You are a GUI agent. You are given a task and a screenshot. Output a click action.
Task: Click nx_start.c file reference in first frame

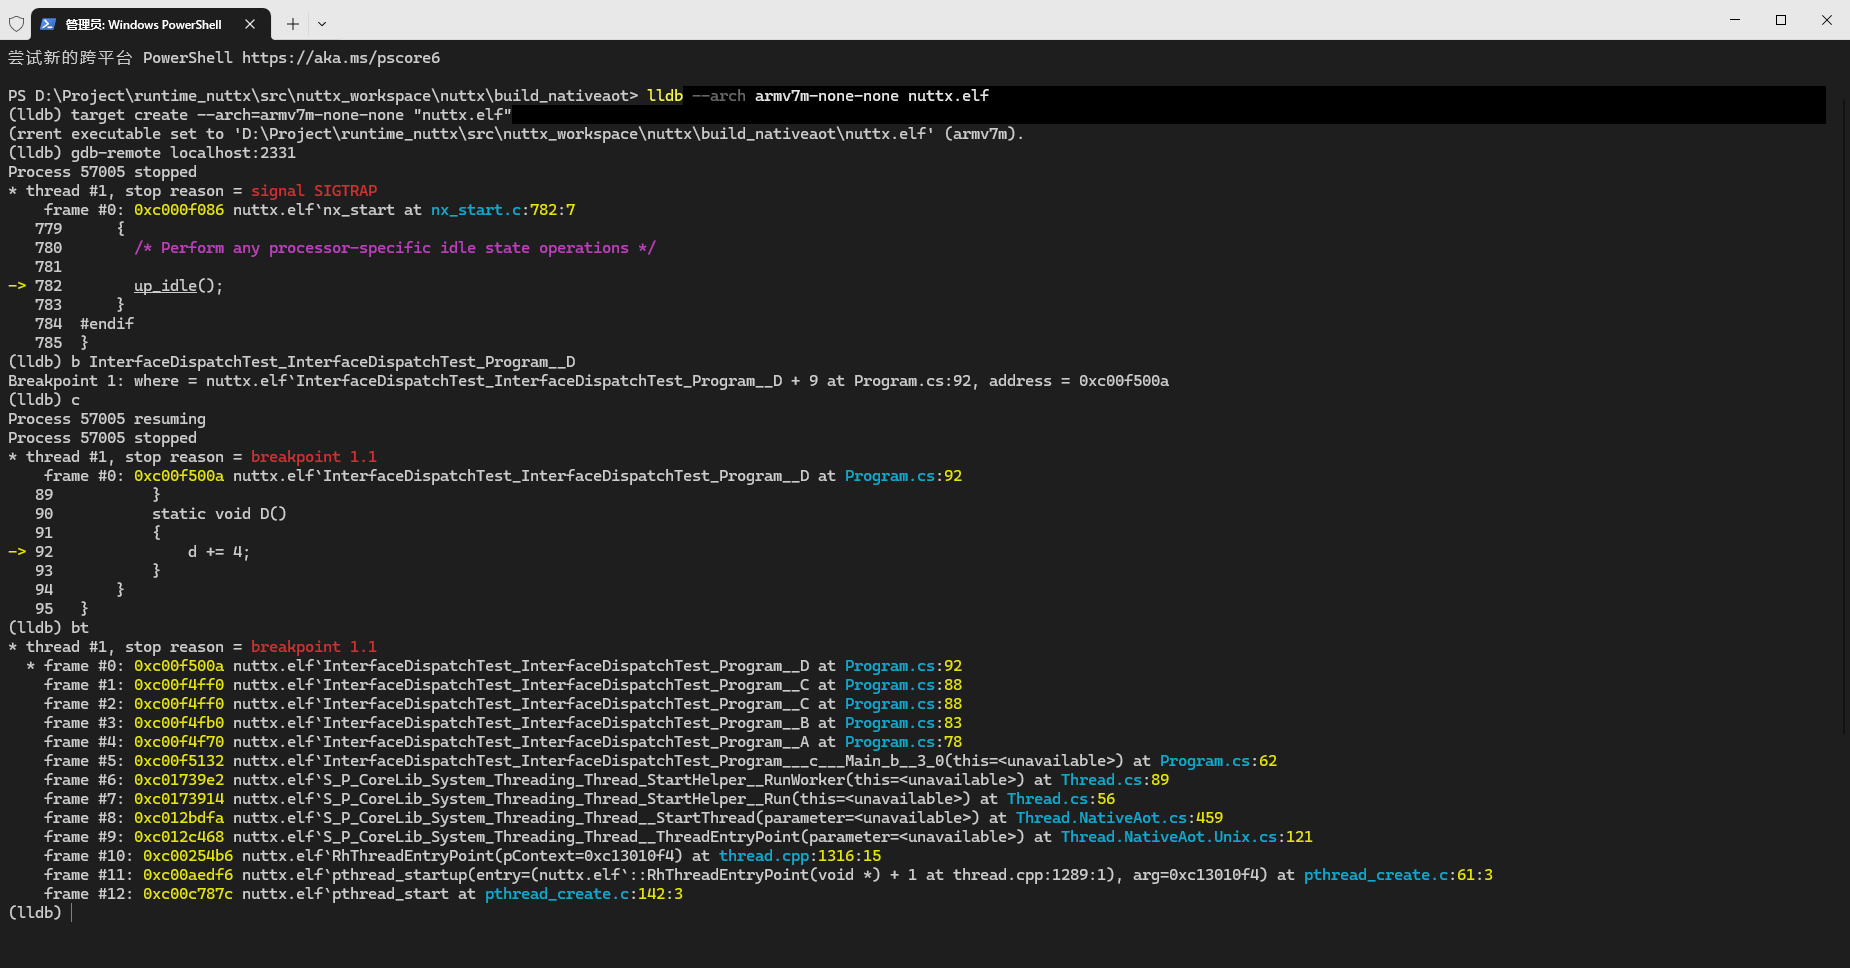(x=476, y=210)
